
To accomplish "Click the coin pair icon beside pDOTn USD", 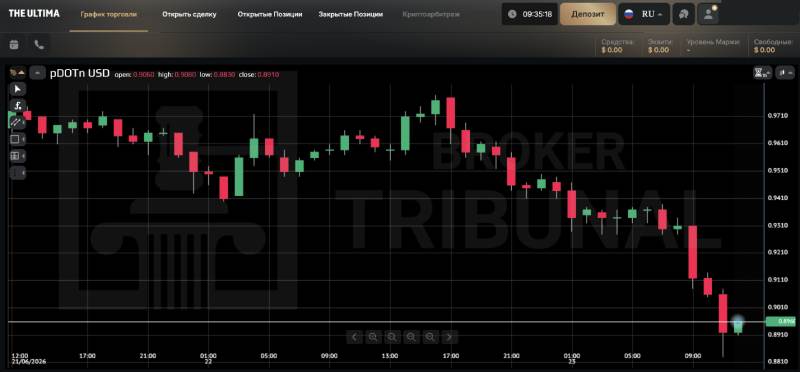I will click(17, 73).
